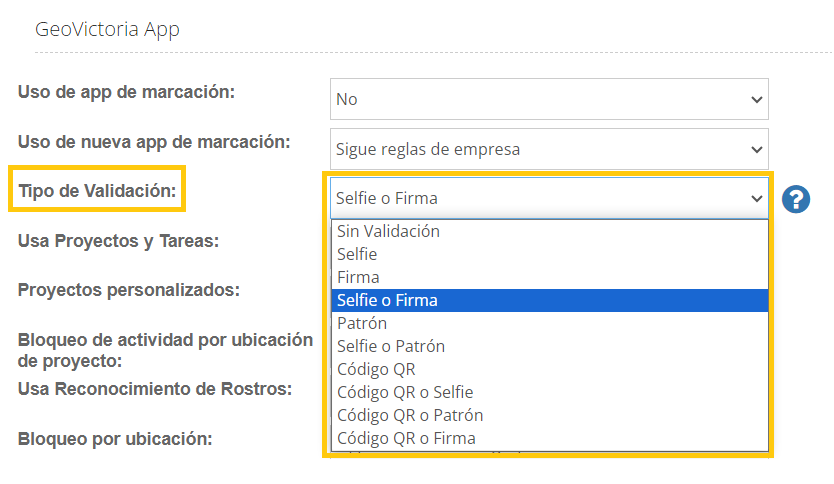This screenshot has width=834, height=484.
Task: Pick the highlighted Selfie o Firma option
Action: pos(388,300)
